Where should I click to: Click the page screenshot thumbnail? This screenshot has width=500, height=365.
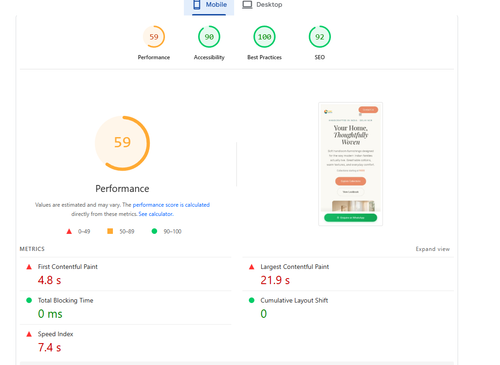click(351, 164)
